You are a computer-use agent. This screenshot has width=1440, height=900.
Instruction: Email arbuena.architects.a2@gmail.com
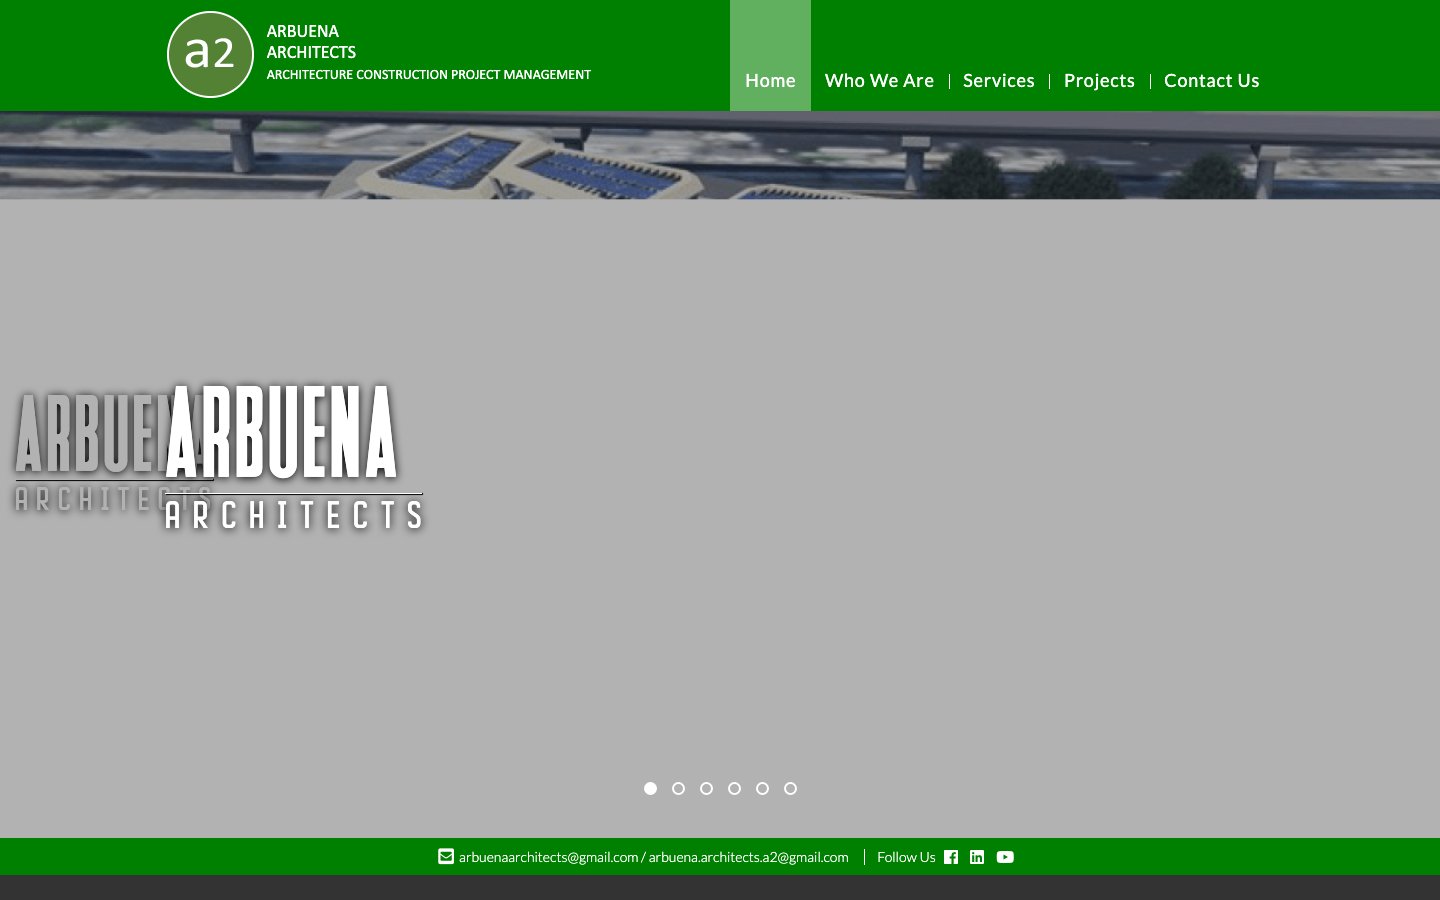click(748, 857)
